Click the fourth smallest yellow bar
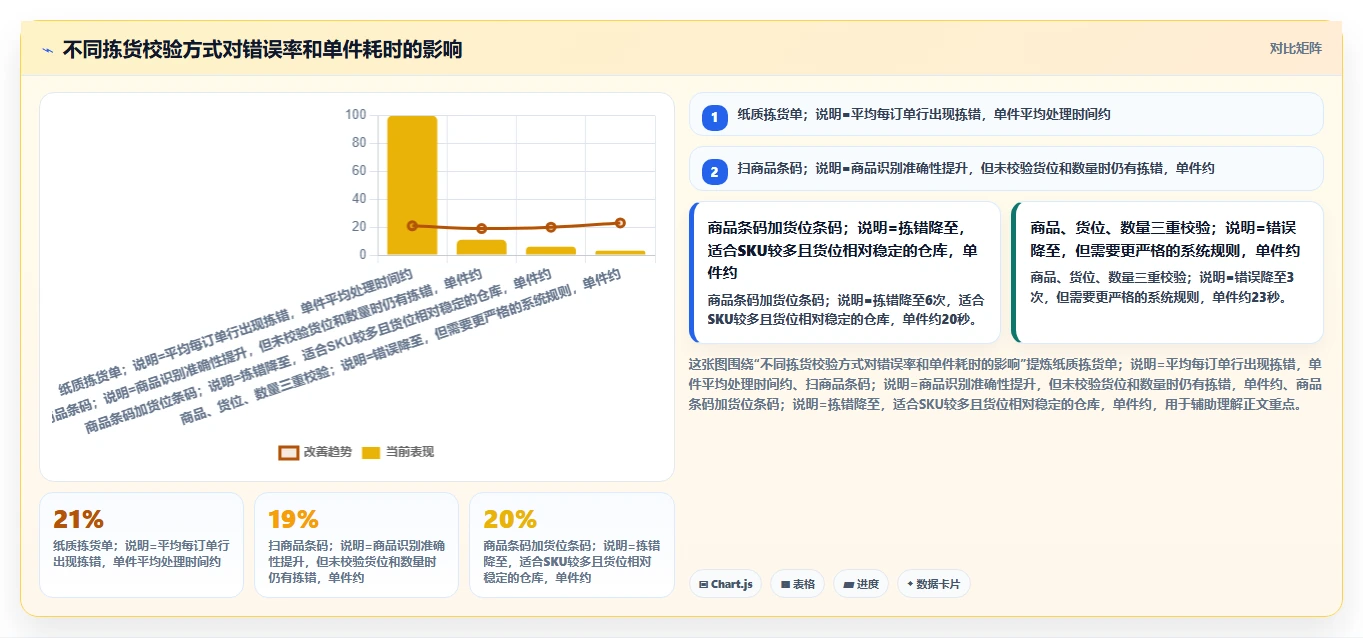The height and width of the screenshot is (638, 1363). coord(620,253)
